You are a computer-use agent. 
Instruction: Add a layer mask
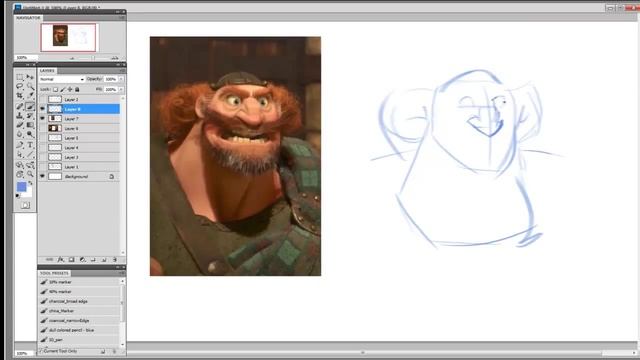coord(71,260)
